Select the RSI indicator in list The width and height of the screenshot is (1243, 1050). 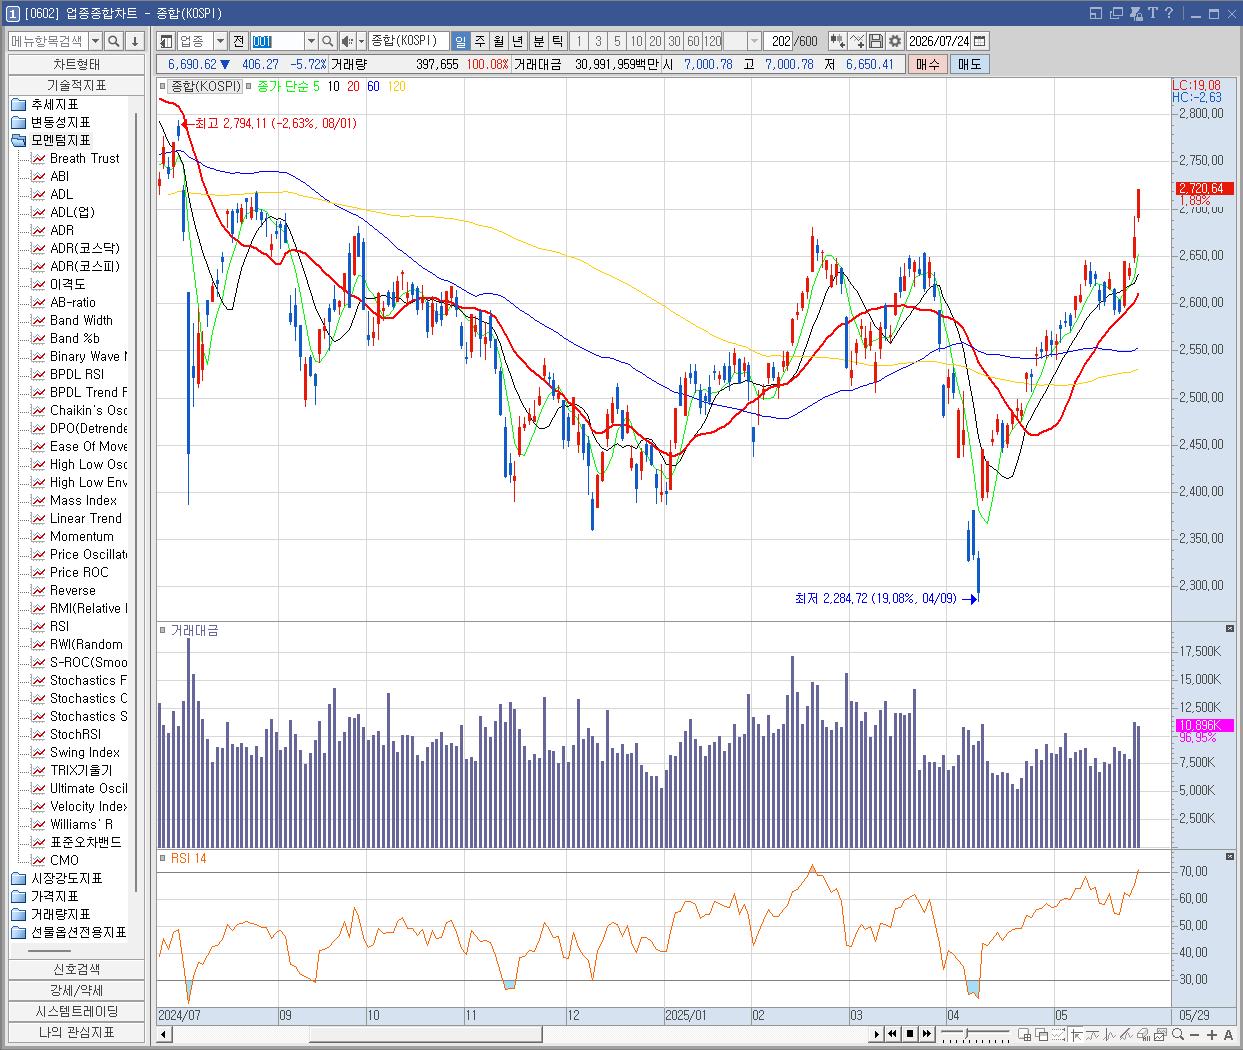[59, 627]
